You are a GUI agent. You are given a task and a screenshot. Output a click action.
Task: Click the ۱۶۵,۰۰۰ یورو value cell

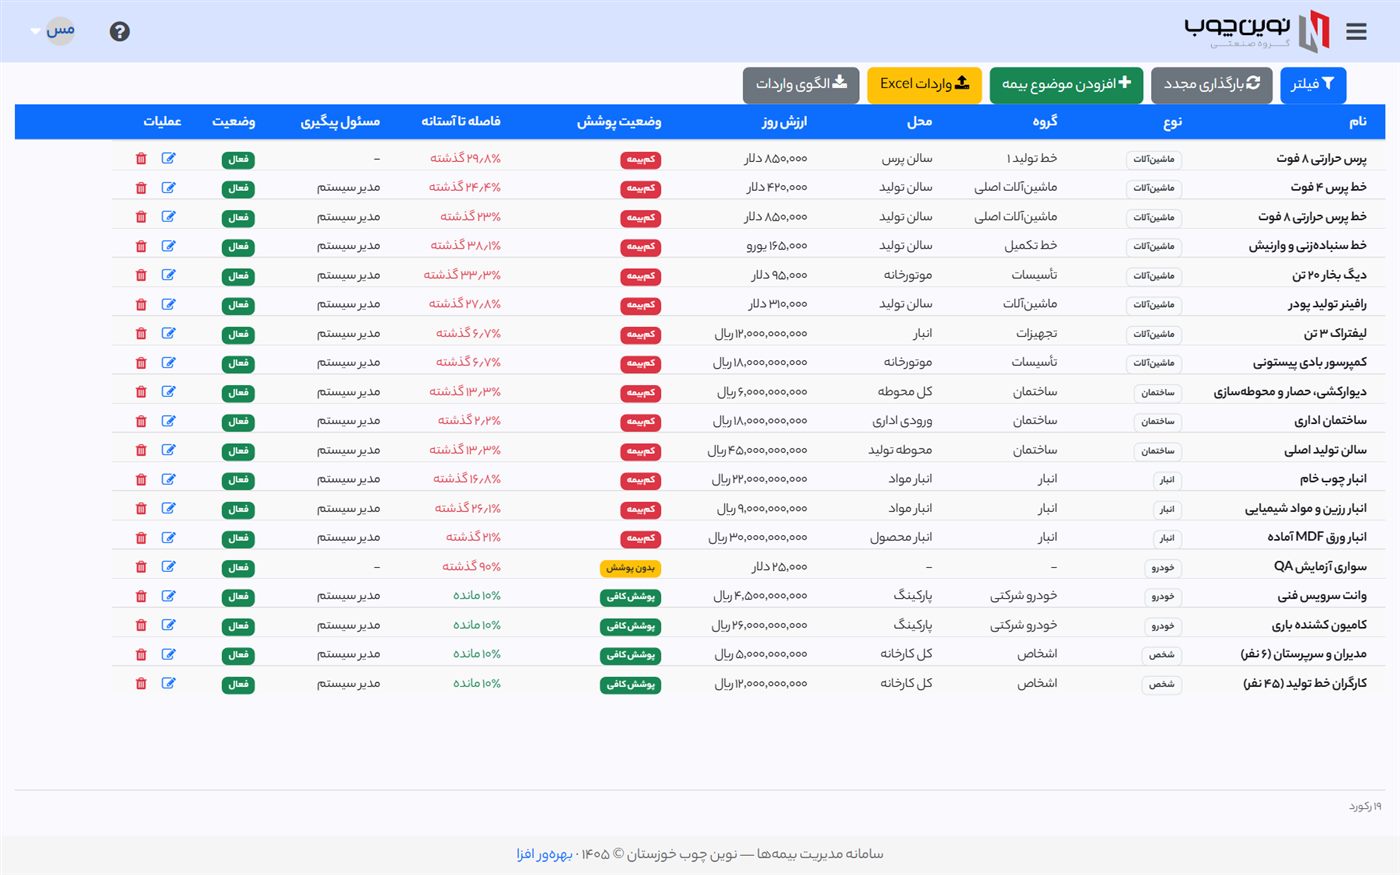(776, 246)
